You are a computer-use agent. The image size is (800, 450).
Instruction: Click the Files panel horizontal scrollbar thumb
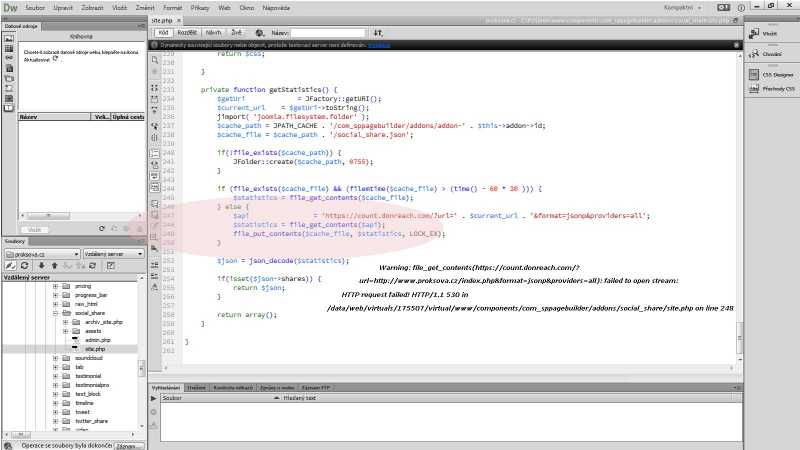[21, 435]
